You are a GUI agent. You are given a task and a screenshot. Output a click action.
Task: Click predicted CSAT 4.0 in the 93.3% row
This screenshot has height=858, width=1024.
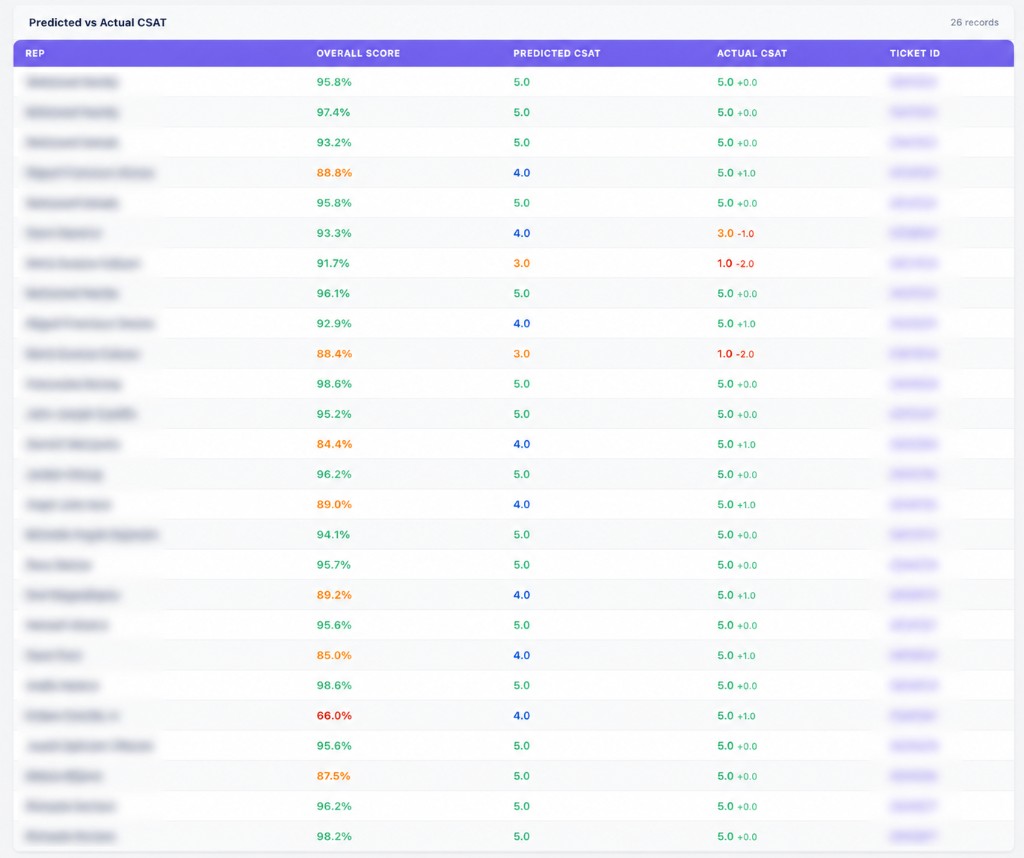coord(521,233)
